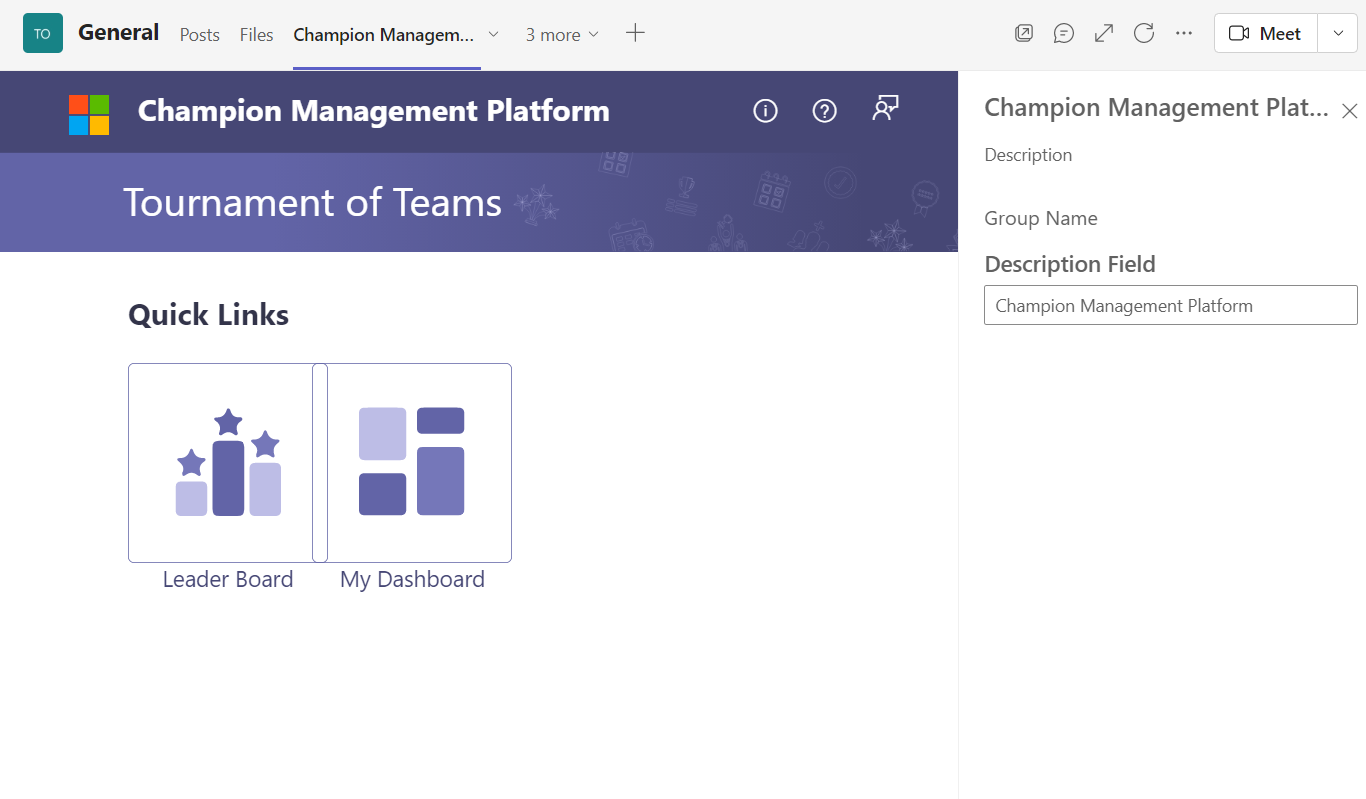
Task: Switch to the Files tab
Action: [x=256, y=34]
